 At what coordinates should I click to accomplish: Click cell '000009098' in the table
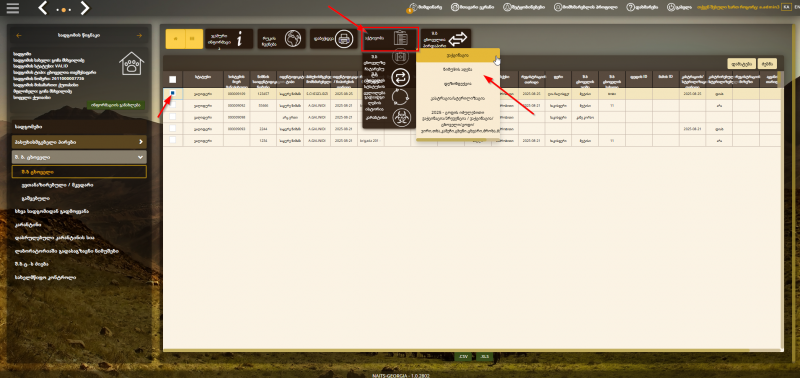coord(237,117)
